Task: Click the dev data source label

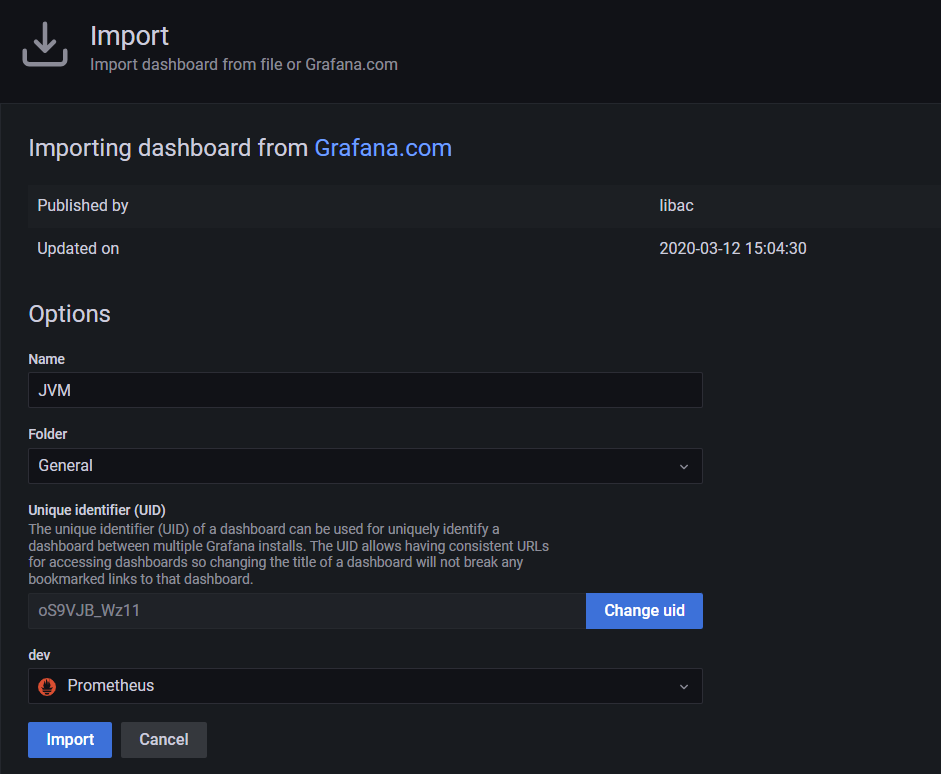Action: [39, 655]
